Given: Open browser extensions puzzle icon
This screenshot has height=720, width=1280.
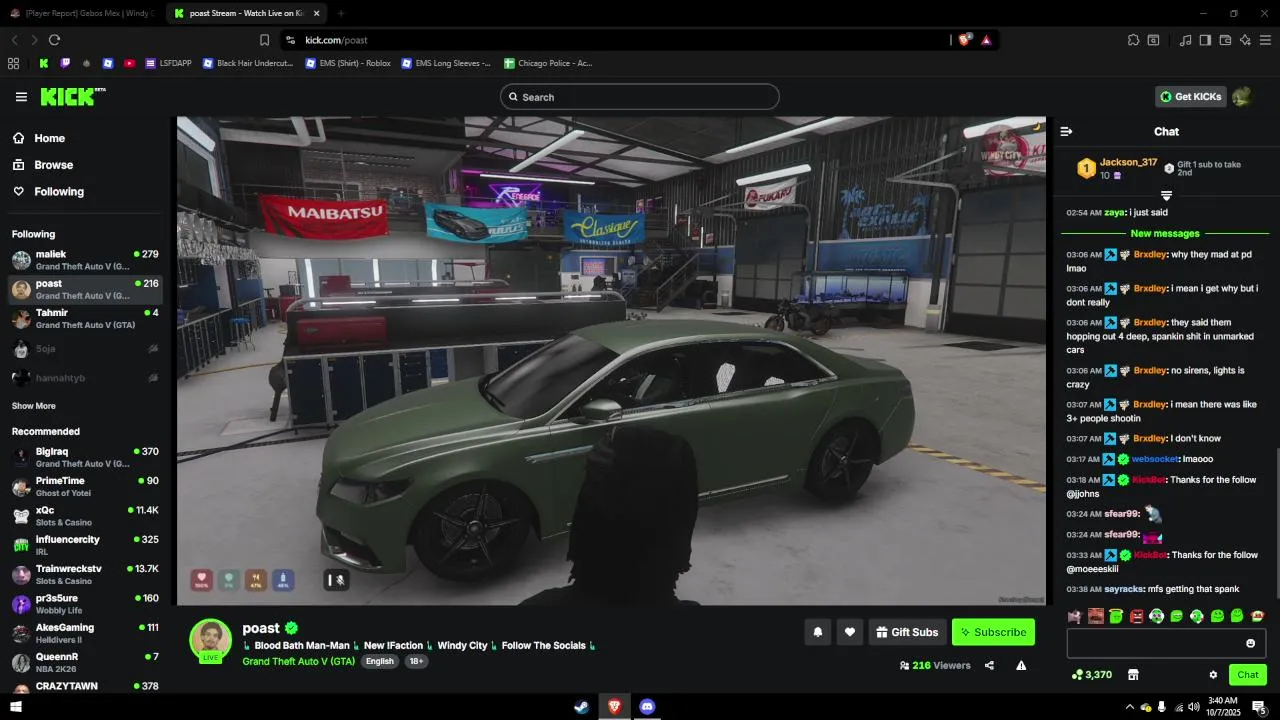Looking at the screenshot, I should (x=1133, y=40).
